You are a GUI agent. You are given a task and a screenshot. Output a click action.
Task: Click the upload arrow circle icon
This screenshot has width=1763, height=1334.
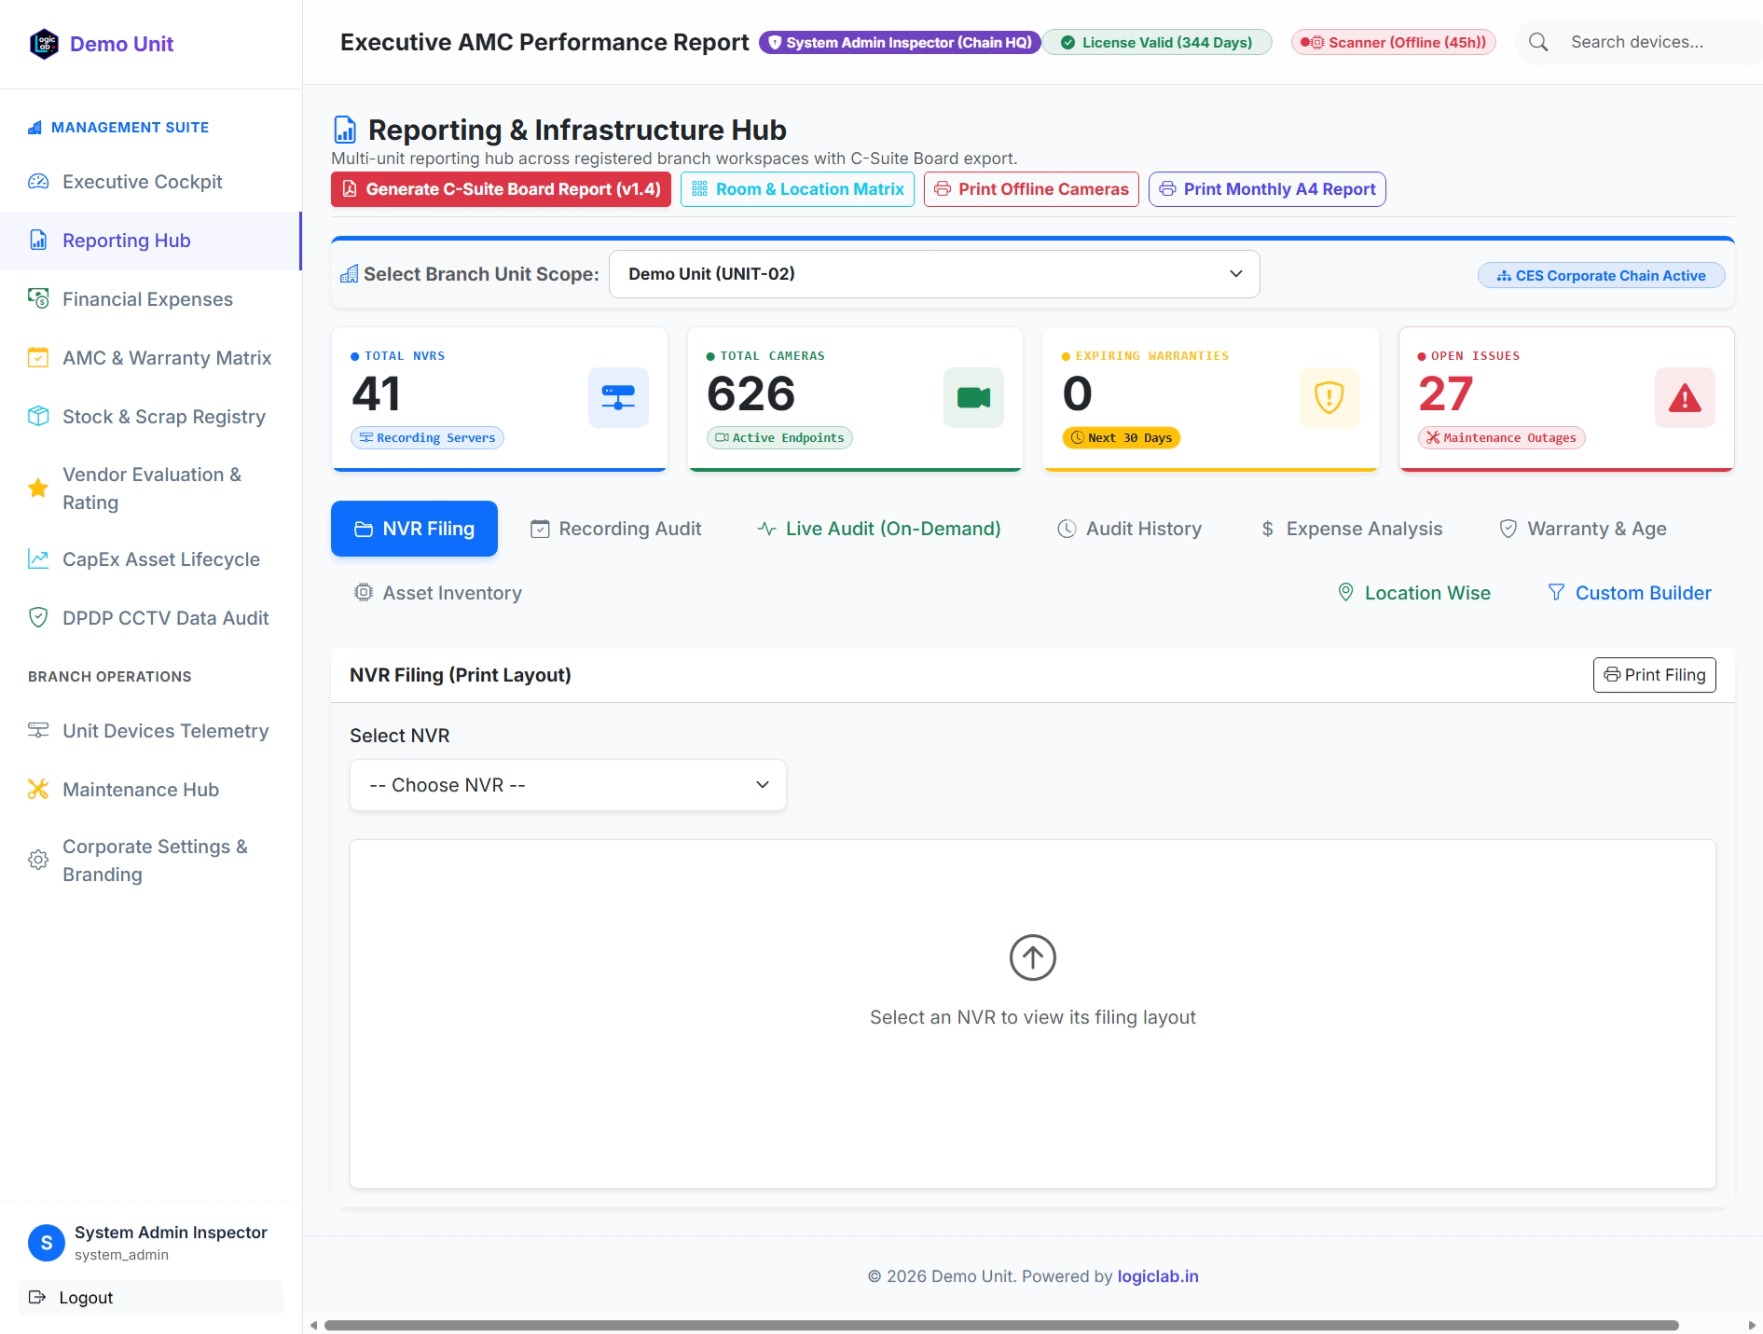click(1033, 958)
